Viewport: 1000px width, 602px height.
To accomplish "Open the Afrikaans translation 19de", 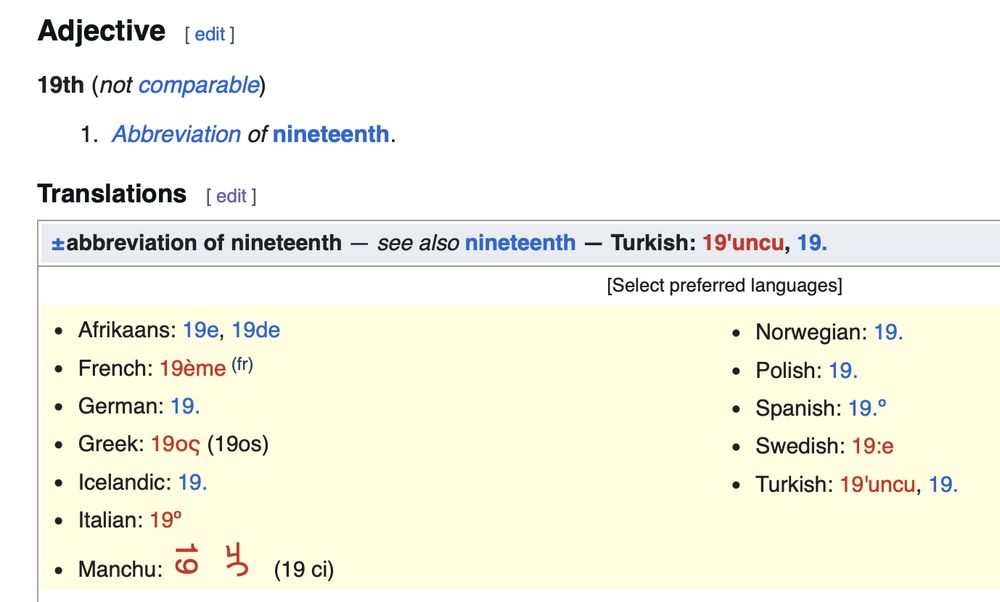I will tap(255, 330).
